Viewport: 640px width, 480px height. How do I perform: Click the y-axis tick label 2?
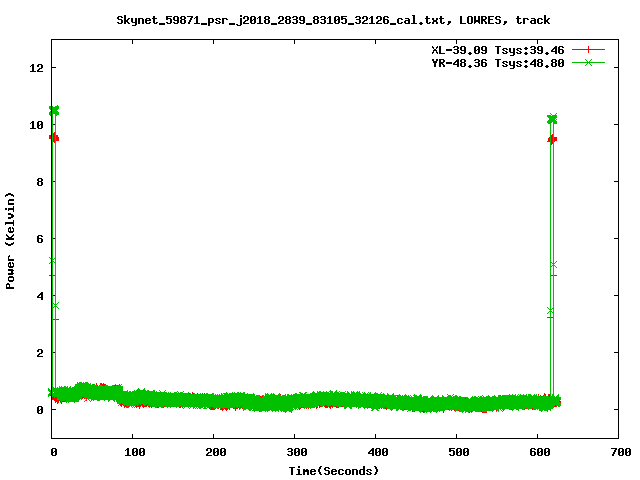click(40, 353)
